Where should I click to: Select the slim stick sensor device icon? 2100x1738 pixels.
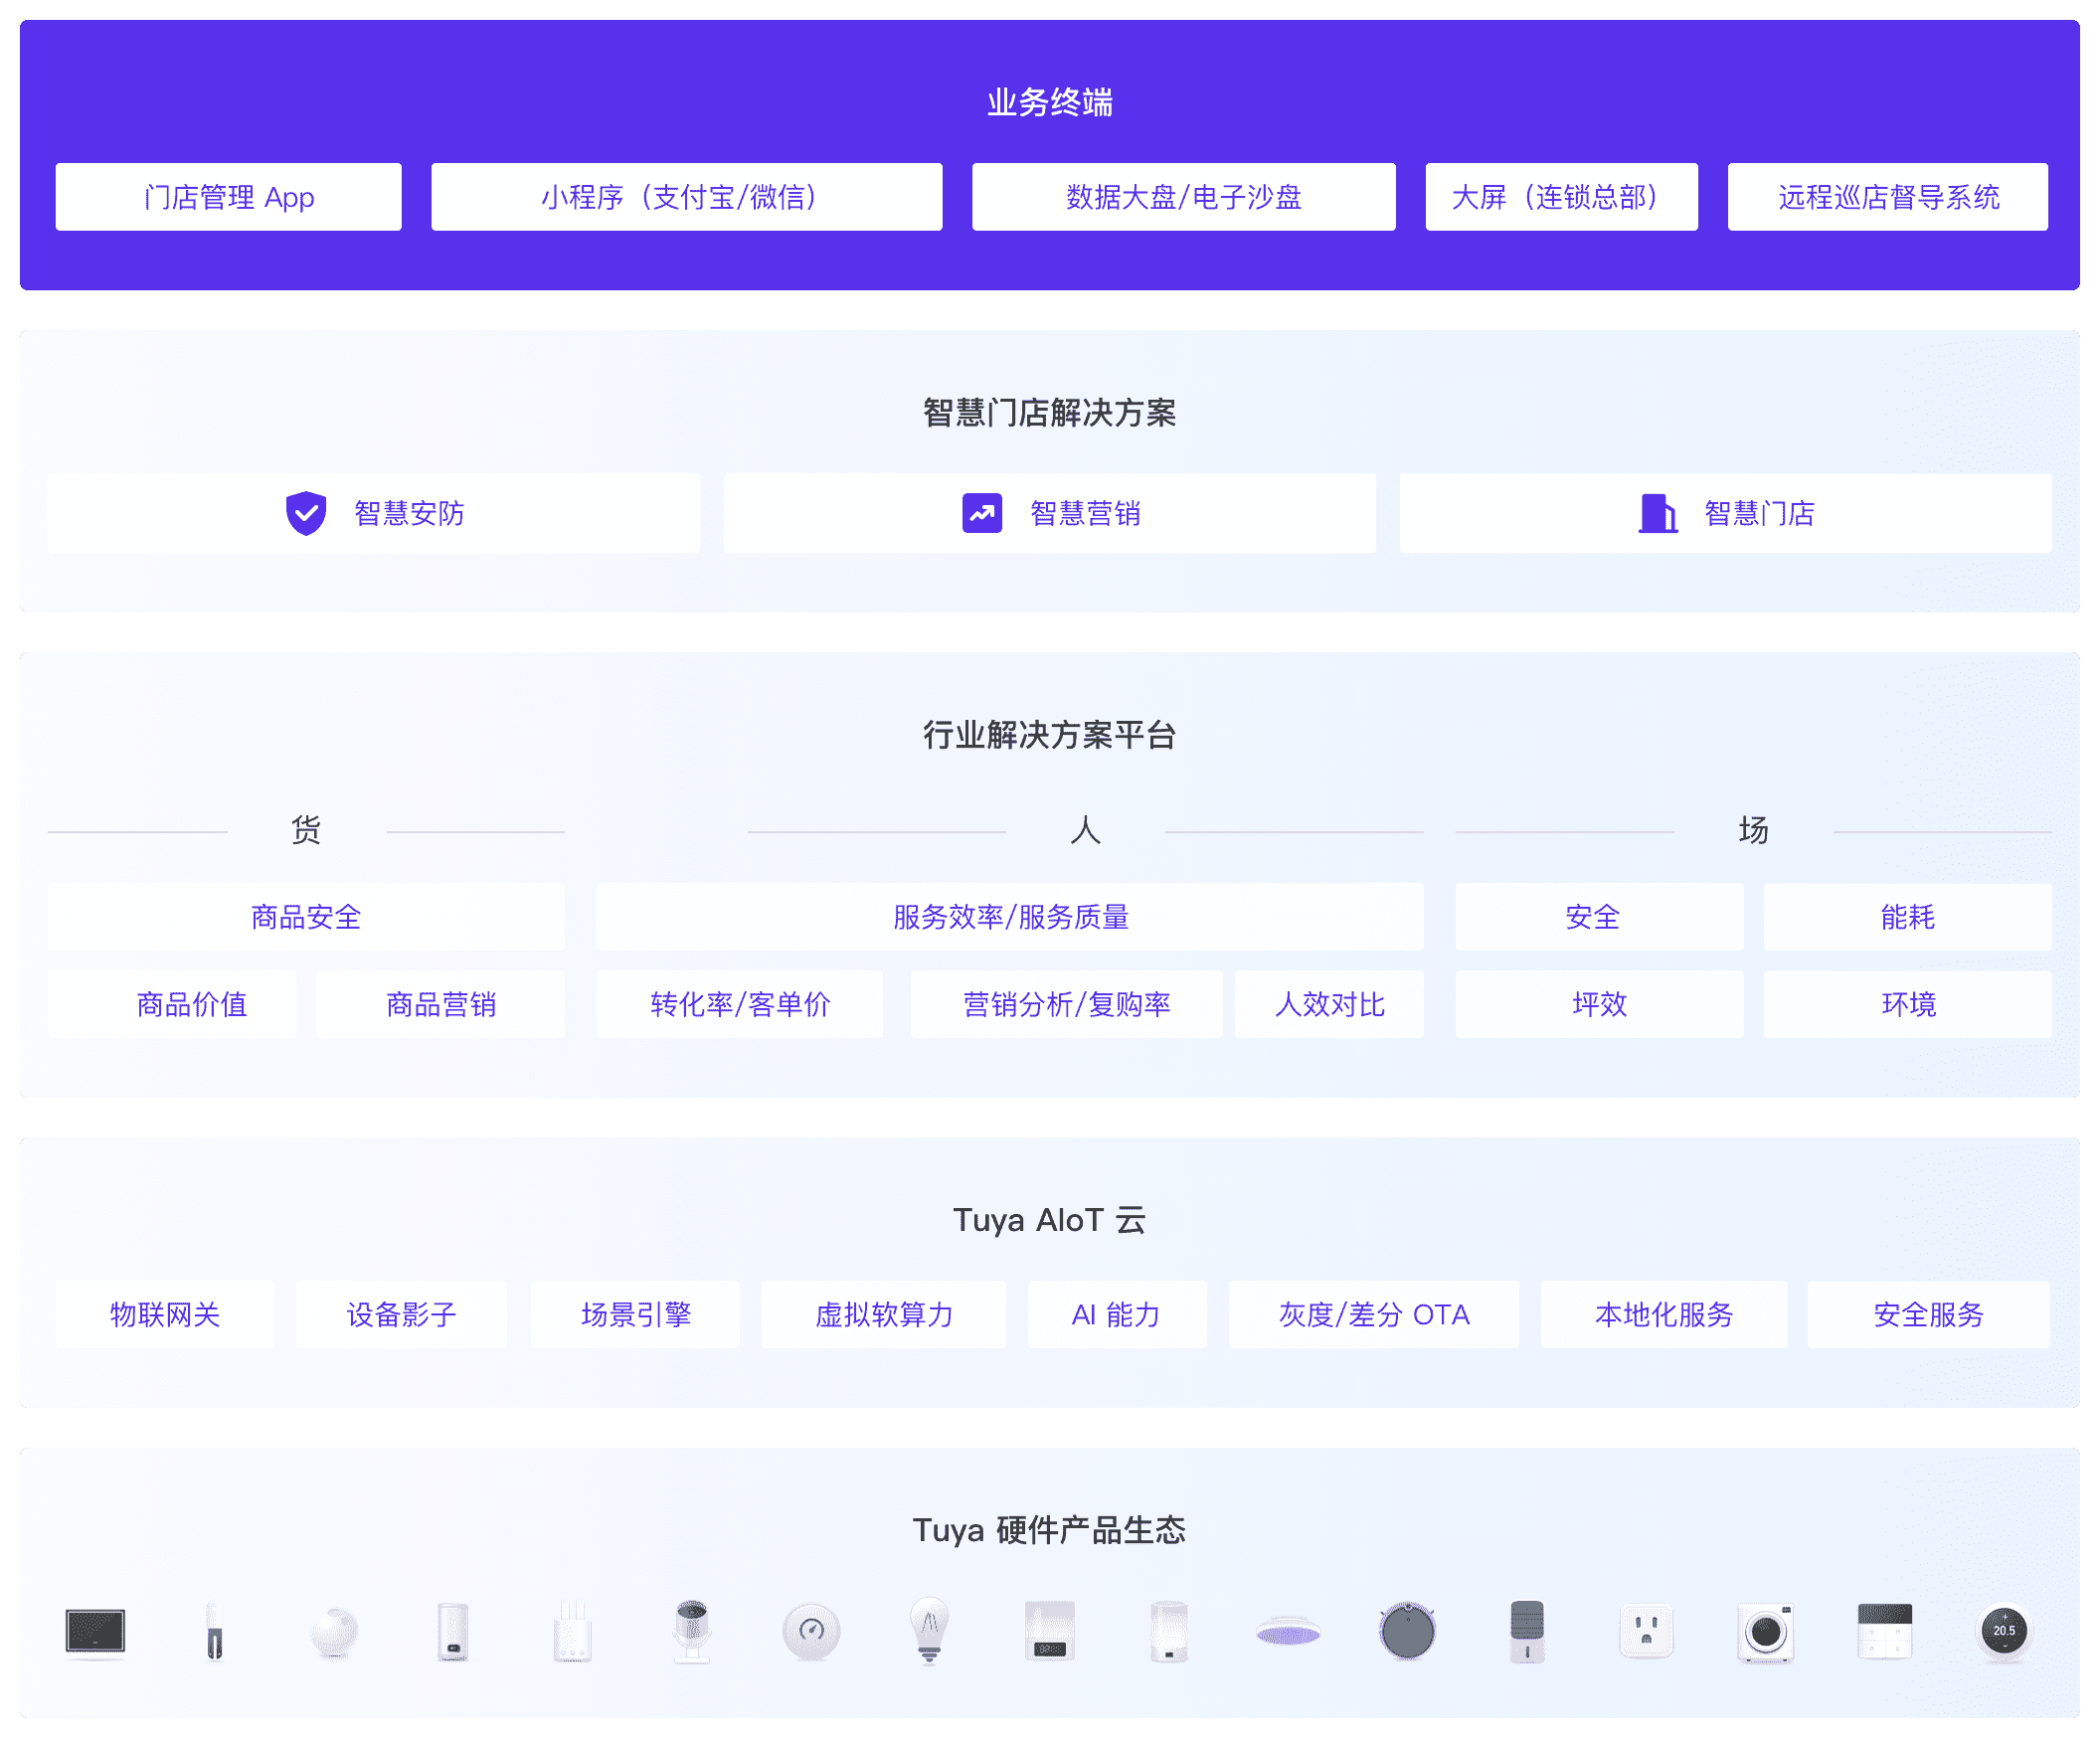214,1632
